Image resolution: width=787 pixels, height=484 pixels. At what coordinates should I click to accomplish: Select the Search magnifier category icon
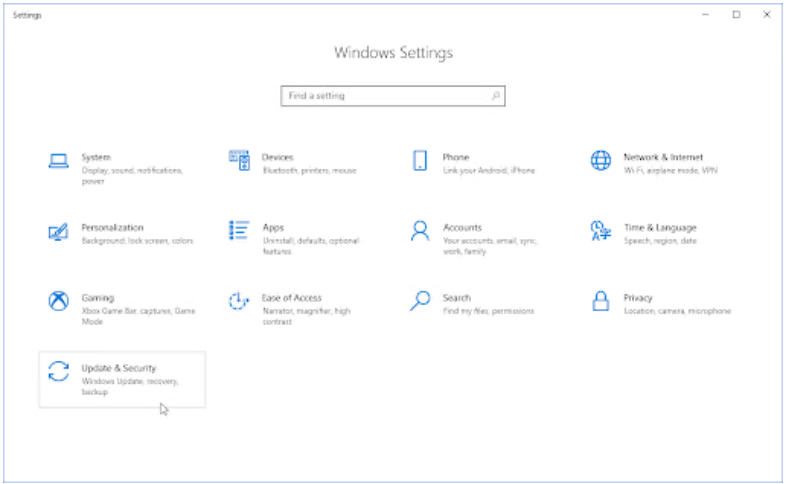pos(420,301)
